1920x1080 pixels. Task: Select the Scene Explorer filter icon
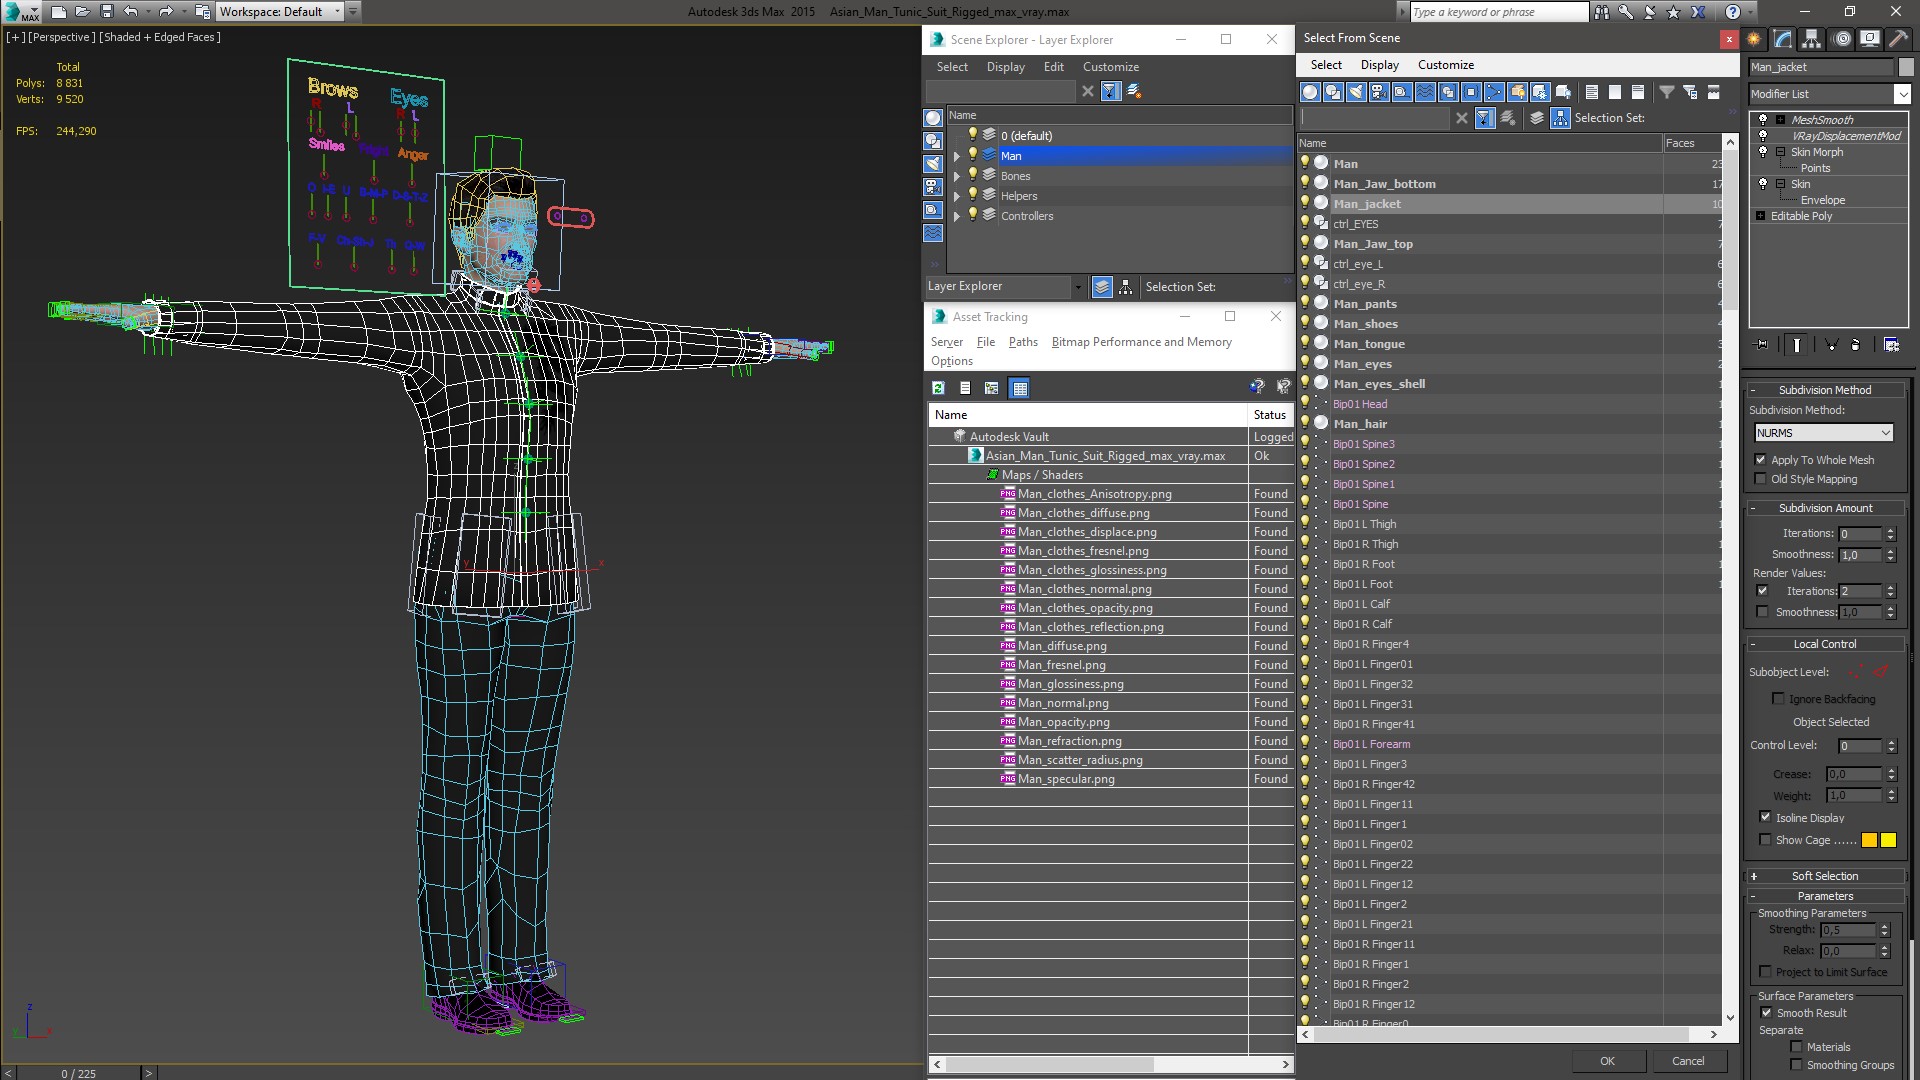point(1110,90)
